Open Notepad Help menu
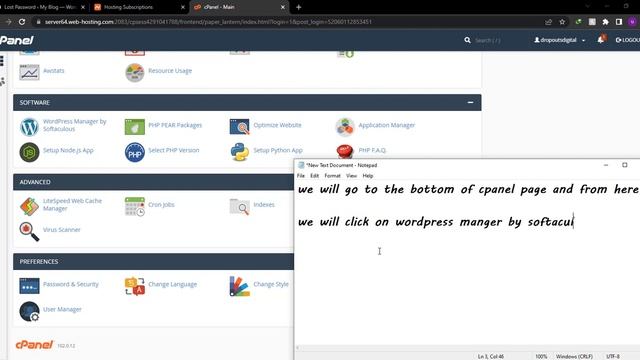The width and height of the screenshot is (640, 360). [x=368, y=176]
